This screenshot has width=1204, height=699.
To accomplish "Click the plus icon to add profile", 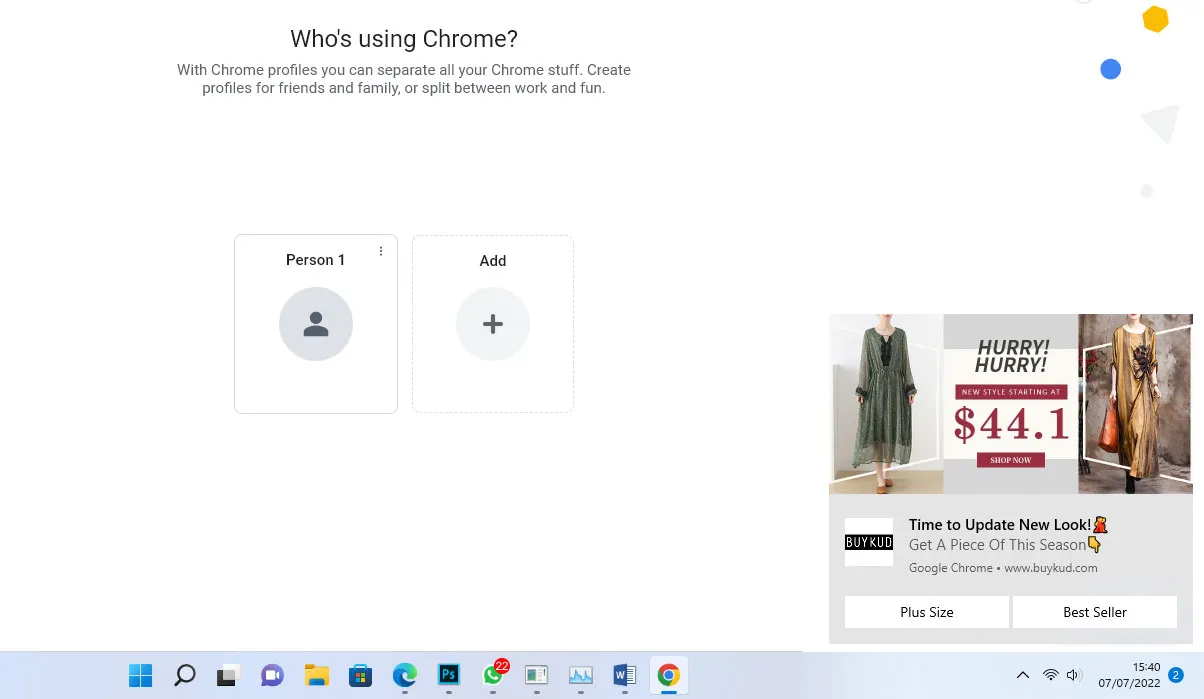I will click(492, 324).
